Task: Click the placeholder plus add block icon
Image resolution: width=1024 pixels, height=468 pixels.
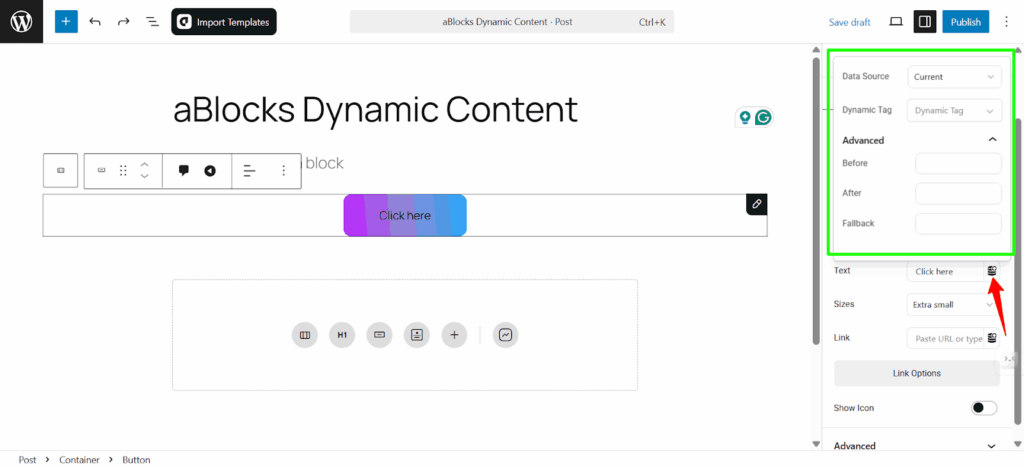Action: point(455,335)
